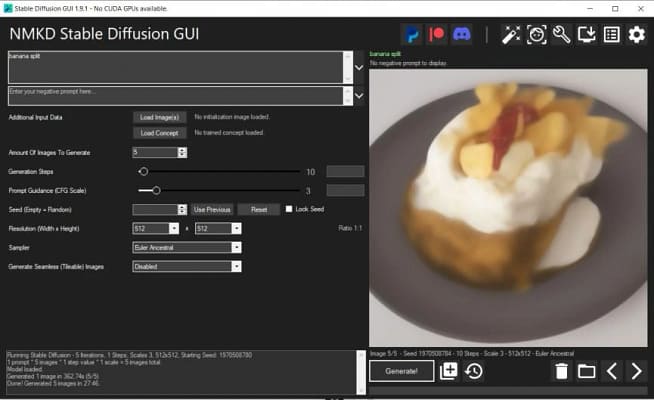
Task: Open the Discord server icon
Action: coord(462,34)
